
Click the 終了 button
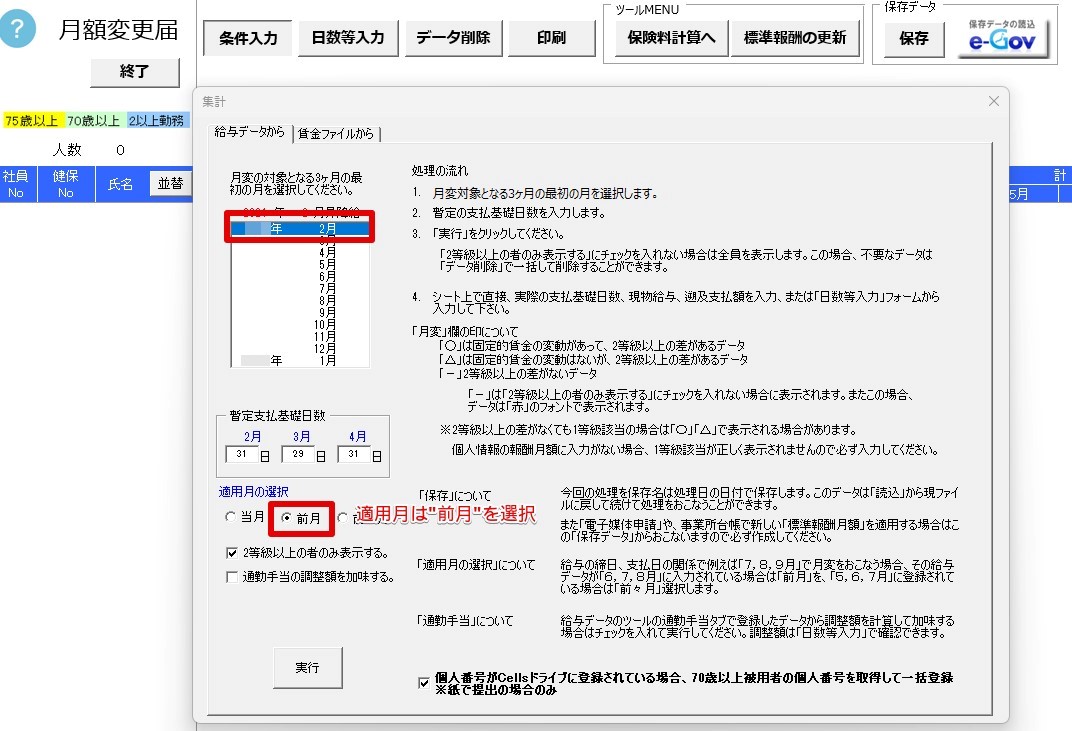tap(135, 72)
